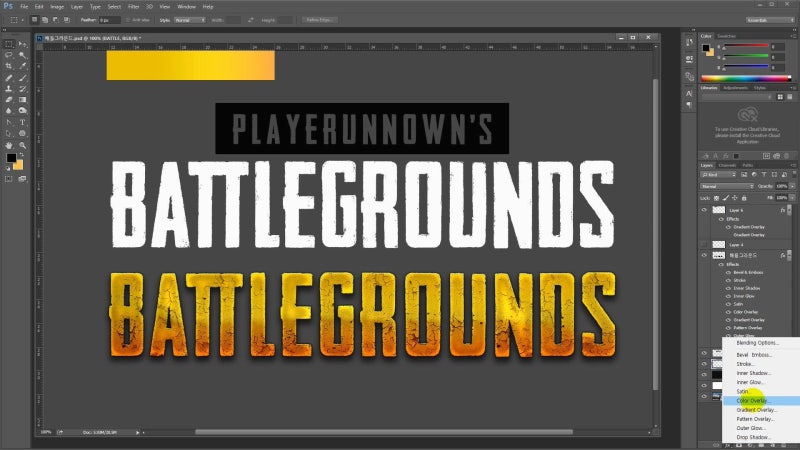Switch to the Channels tab

point(727,165)
